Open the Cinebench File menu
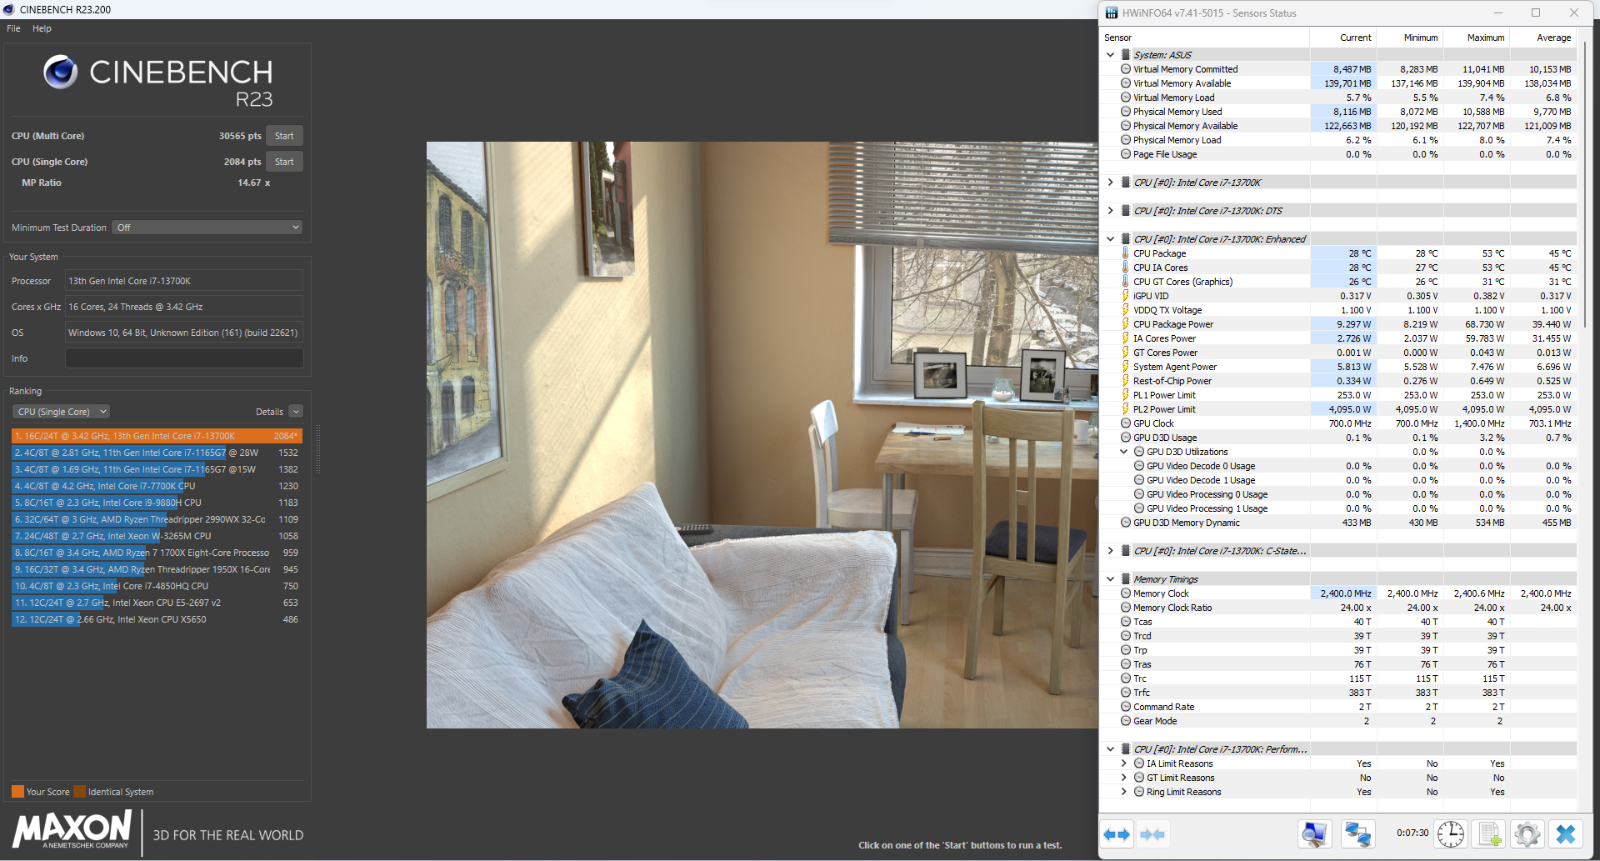Image resolution: width=1600 pixels, height=861 pixels. 13,28
